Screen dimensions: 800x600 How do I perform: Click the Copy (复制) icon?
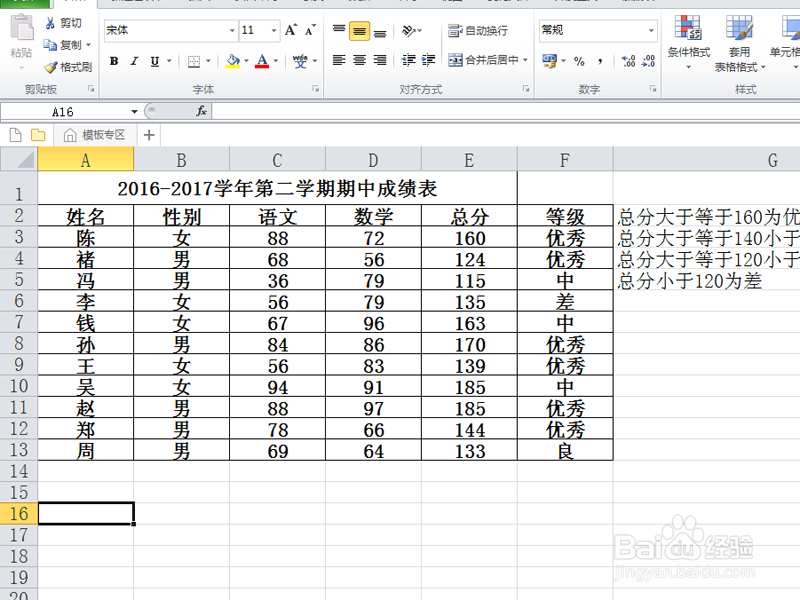tap(49, 44)
